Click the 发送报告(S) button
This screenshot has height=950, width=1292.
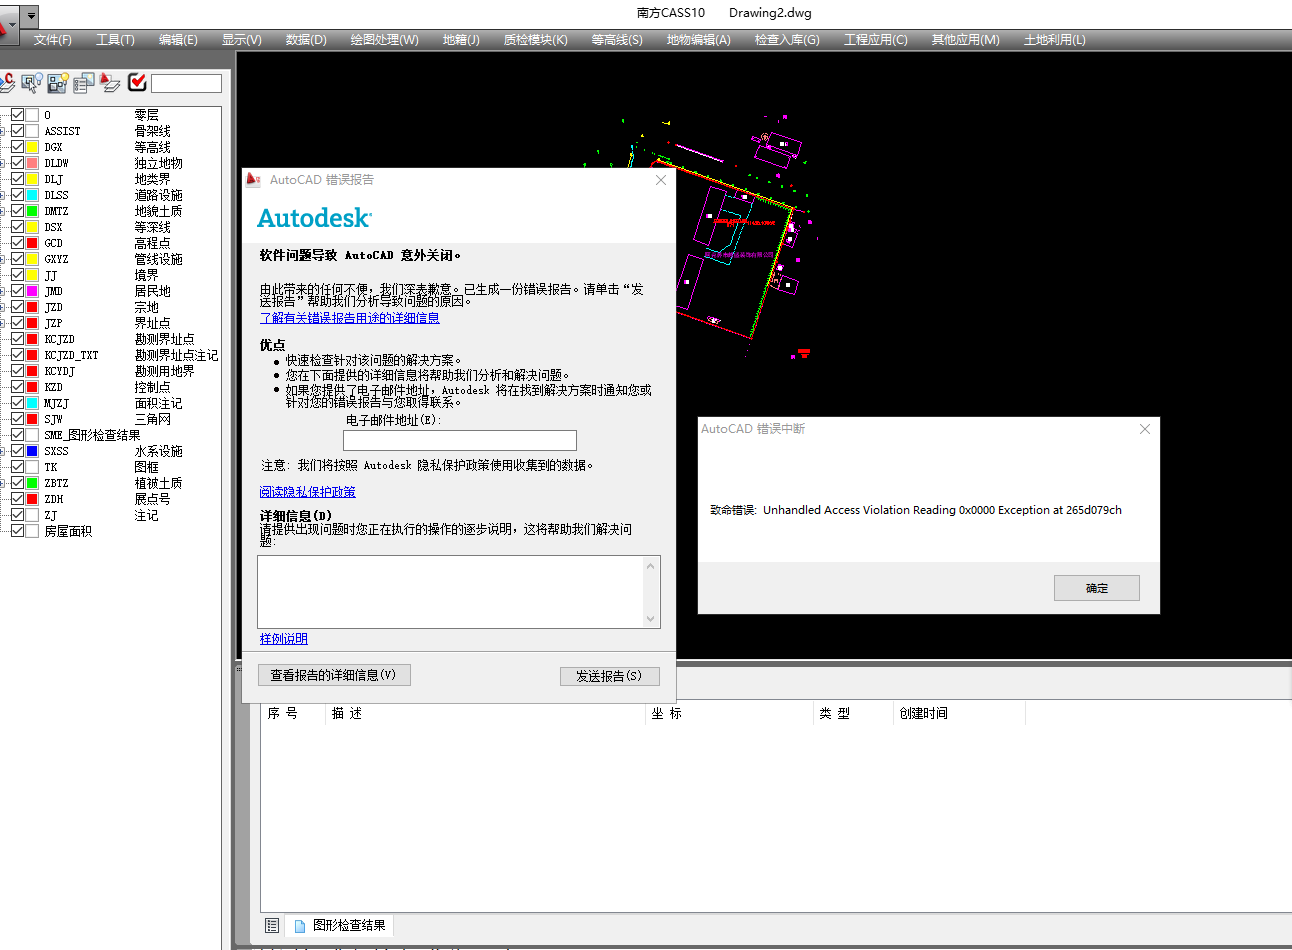coord(609,676)
